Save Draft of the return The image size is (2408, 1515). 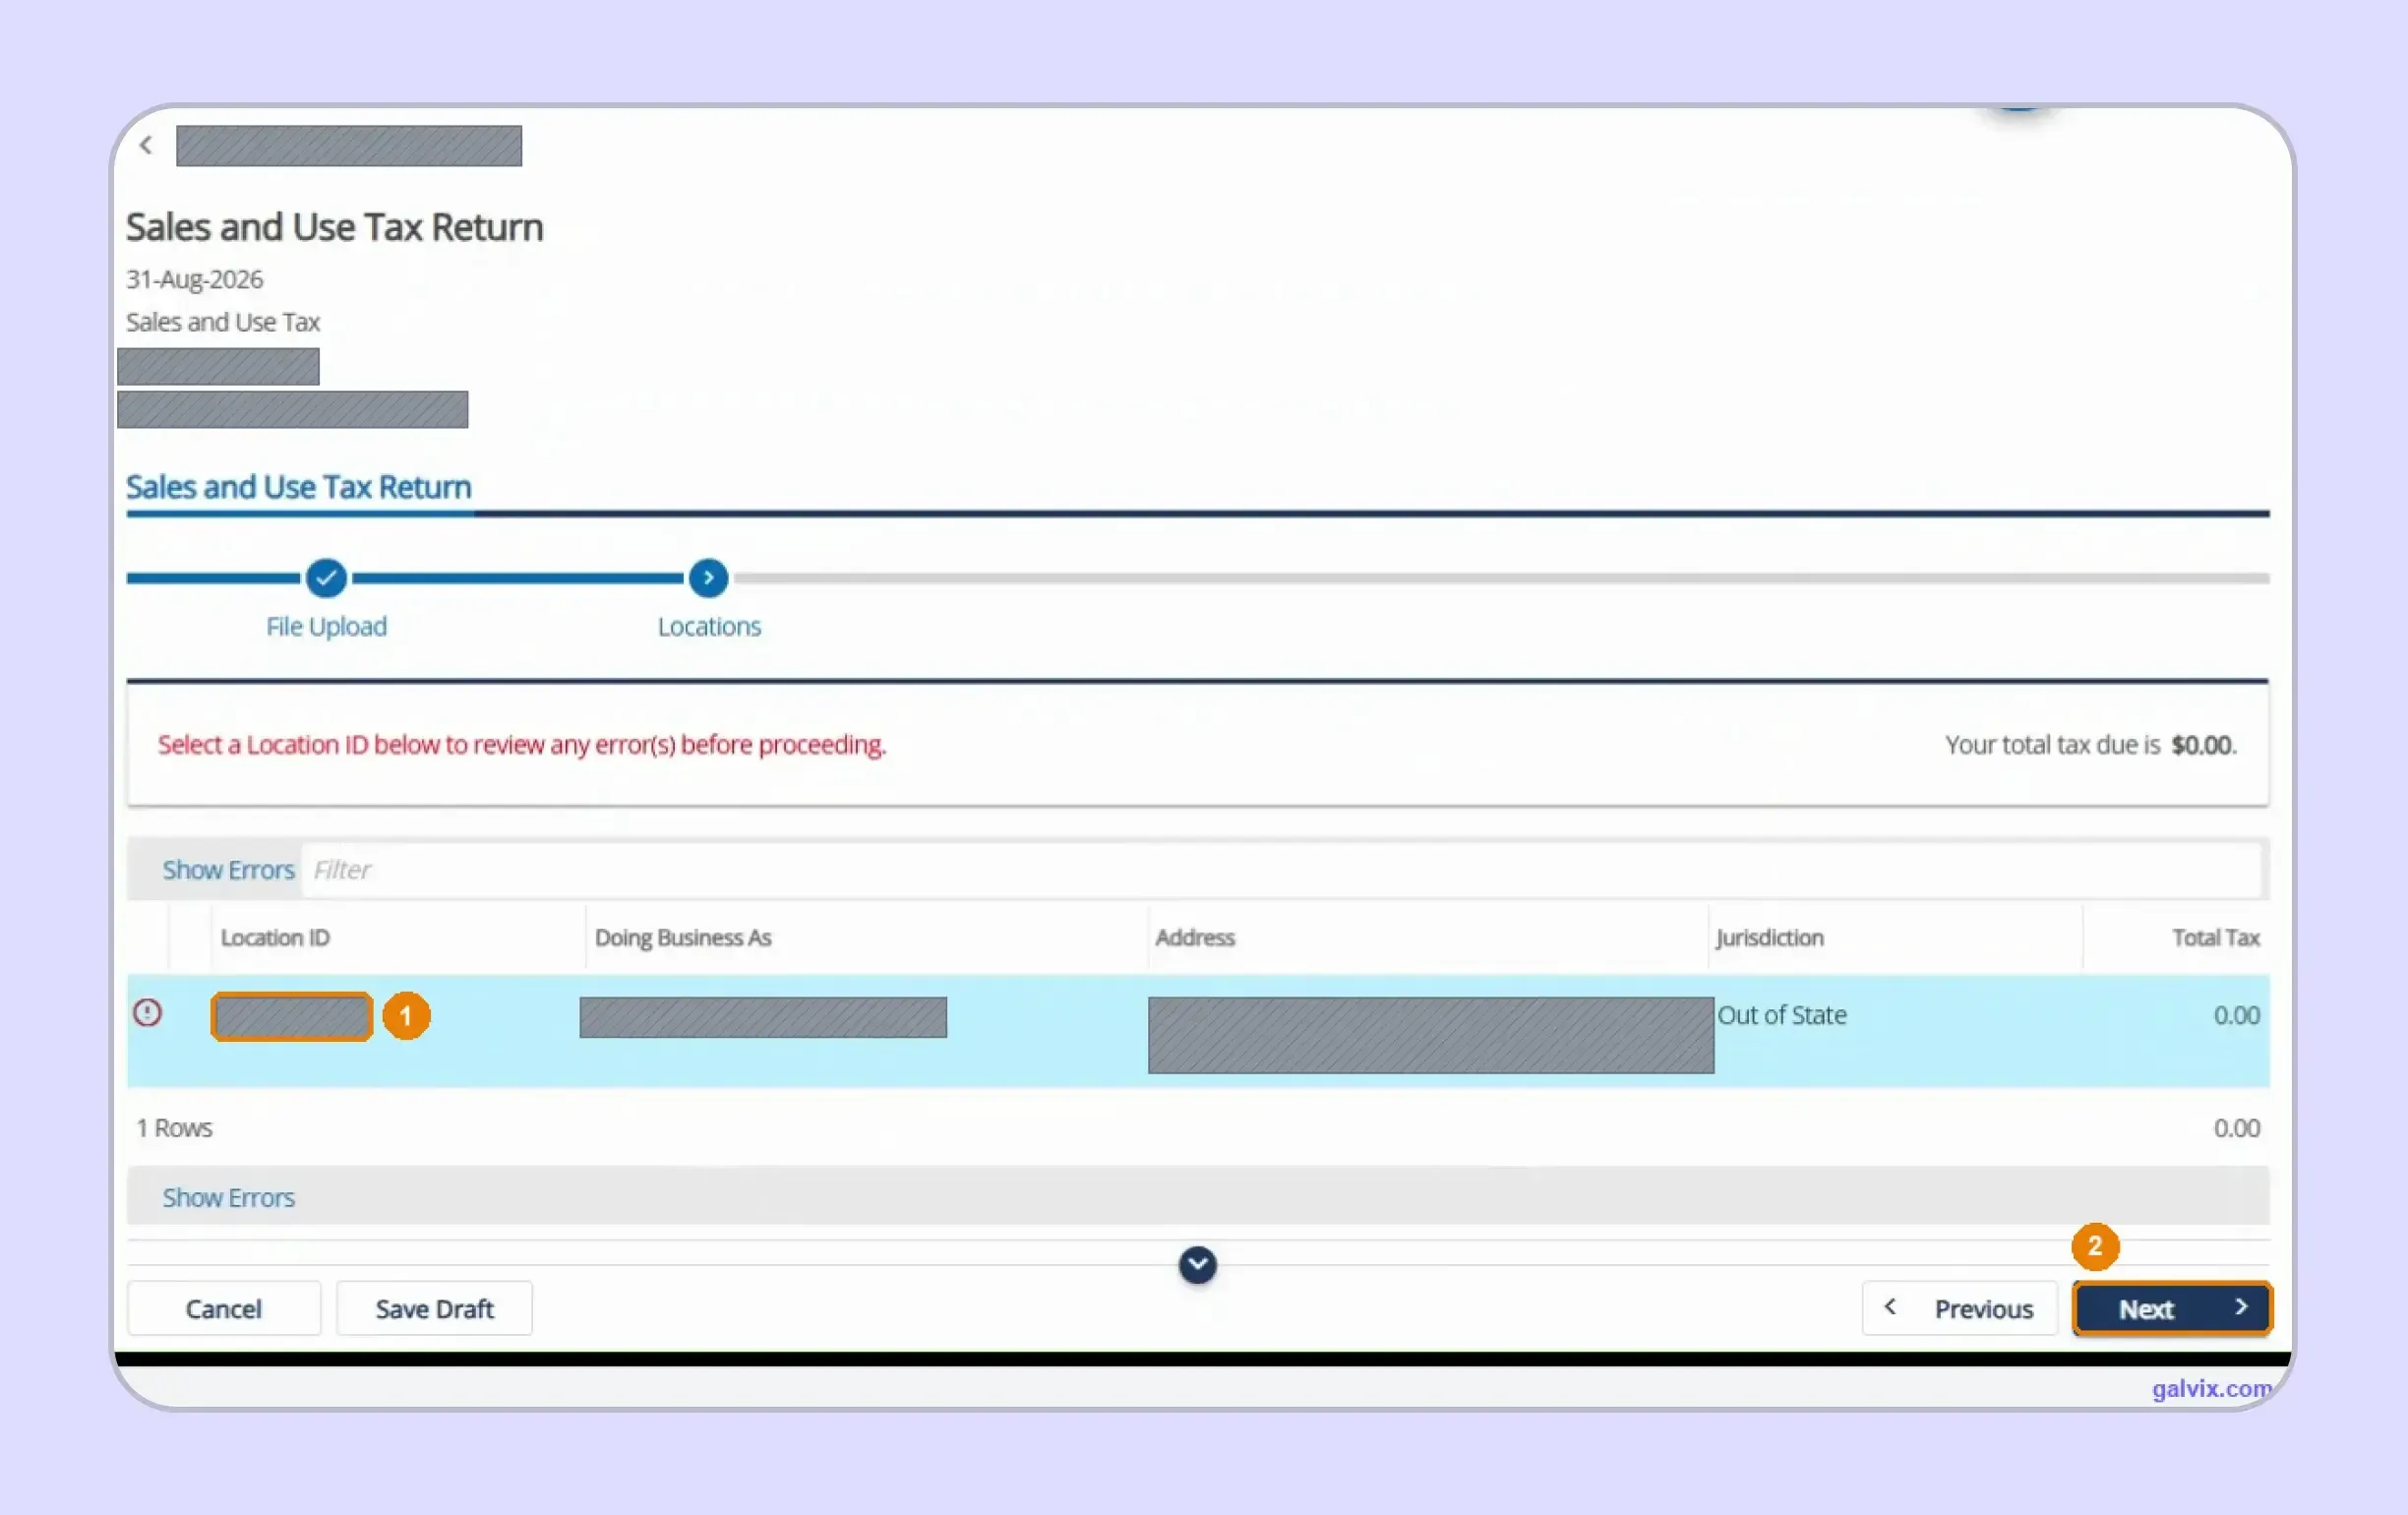click(x=434, y=1309)
